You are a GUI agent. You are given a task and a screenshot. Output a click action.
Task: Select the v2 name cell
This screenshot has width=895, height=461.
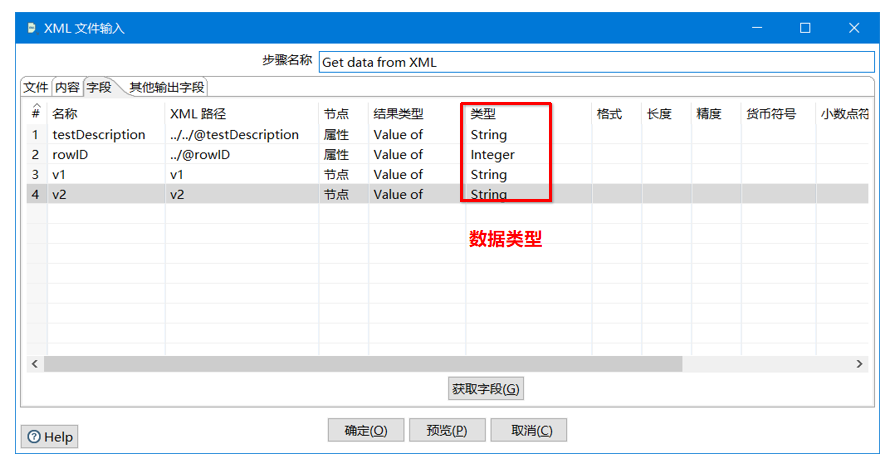(106, 195)
